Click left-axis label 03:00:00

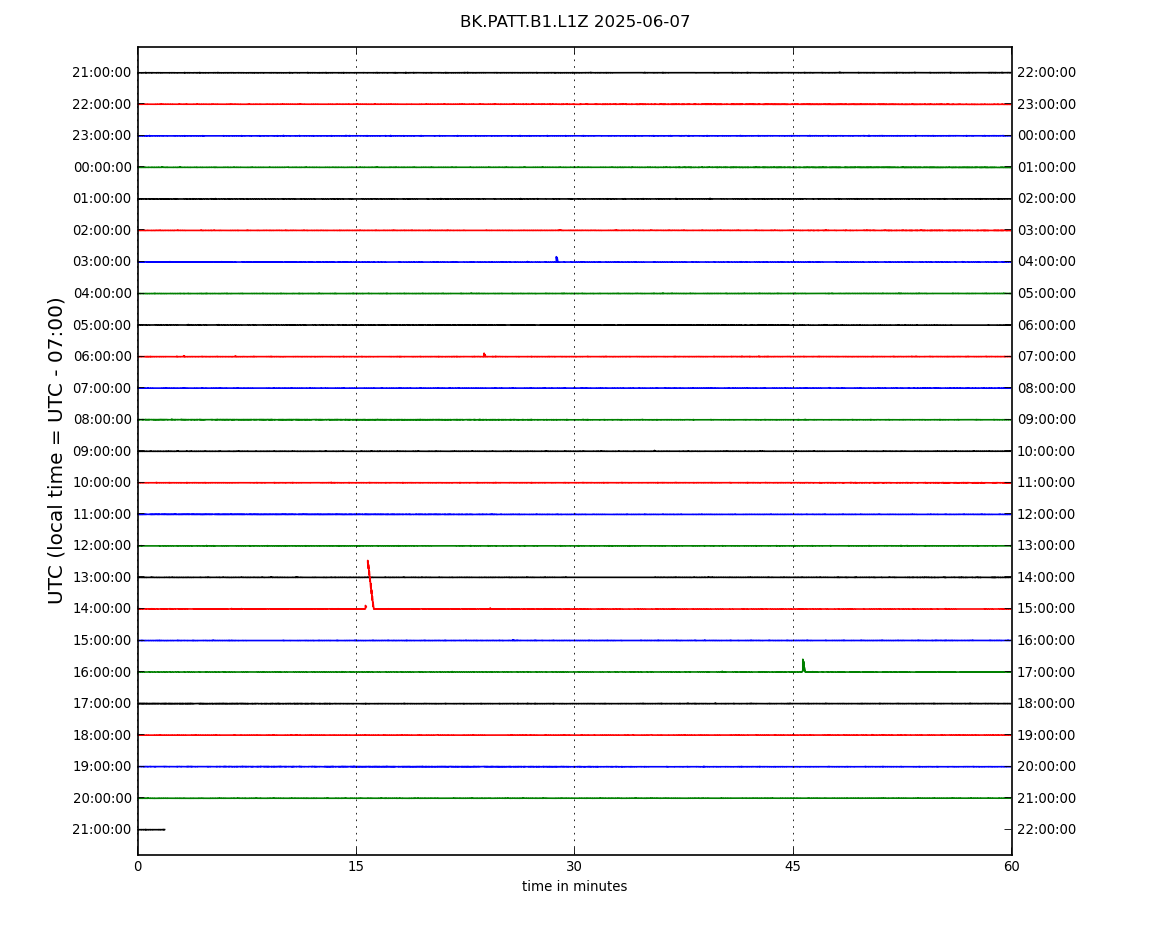coord(102,262)
